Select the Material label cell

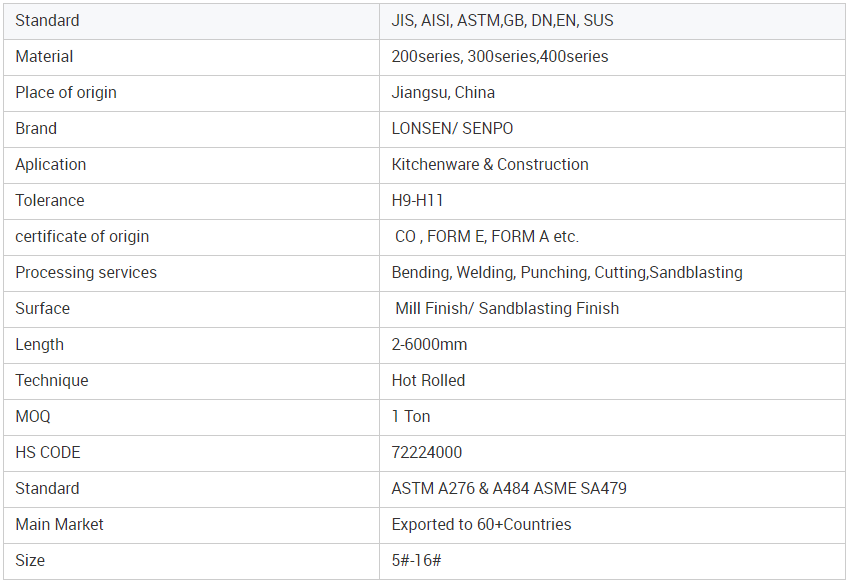44,57
